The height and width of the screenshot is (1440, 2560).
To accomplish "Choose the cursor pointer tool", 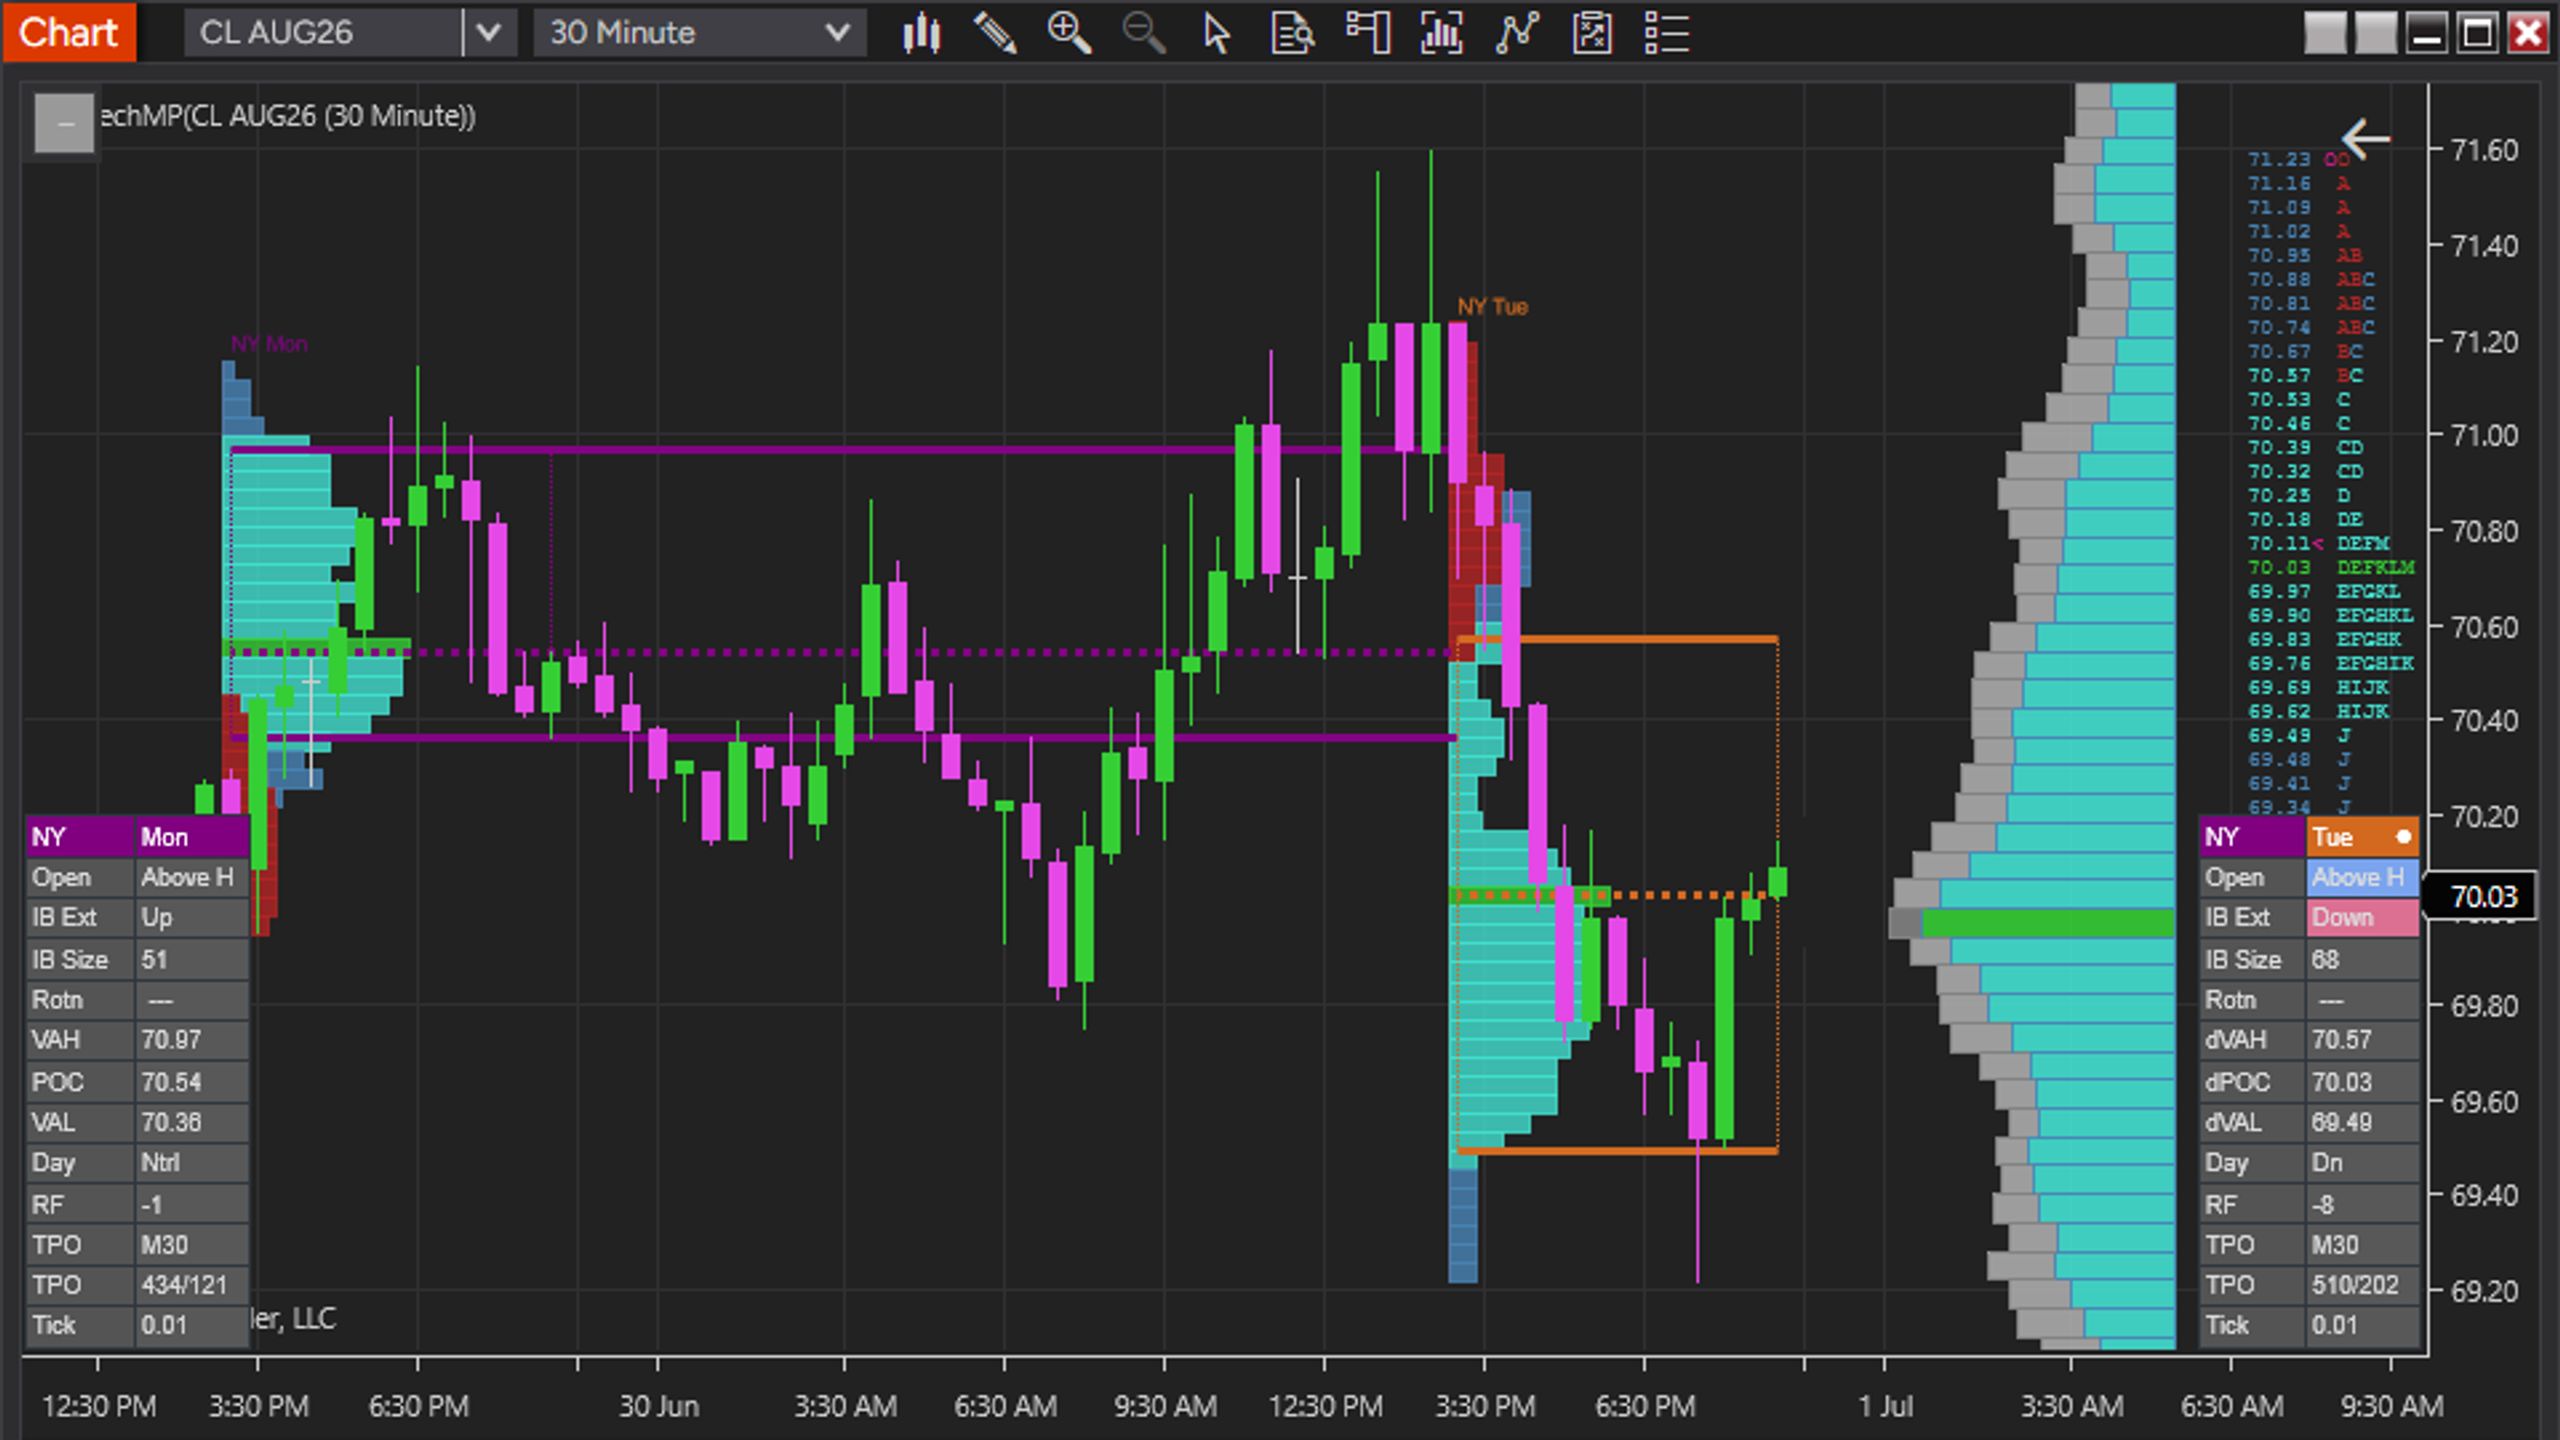I will tap(1217, 33).
